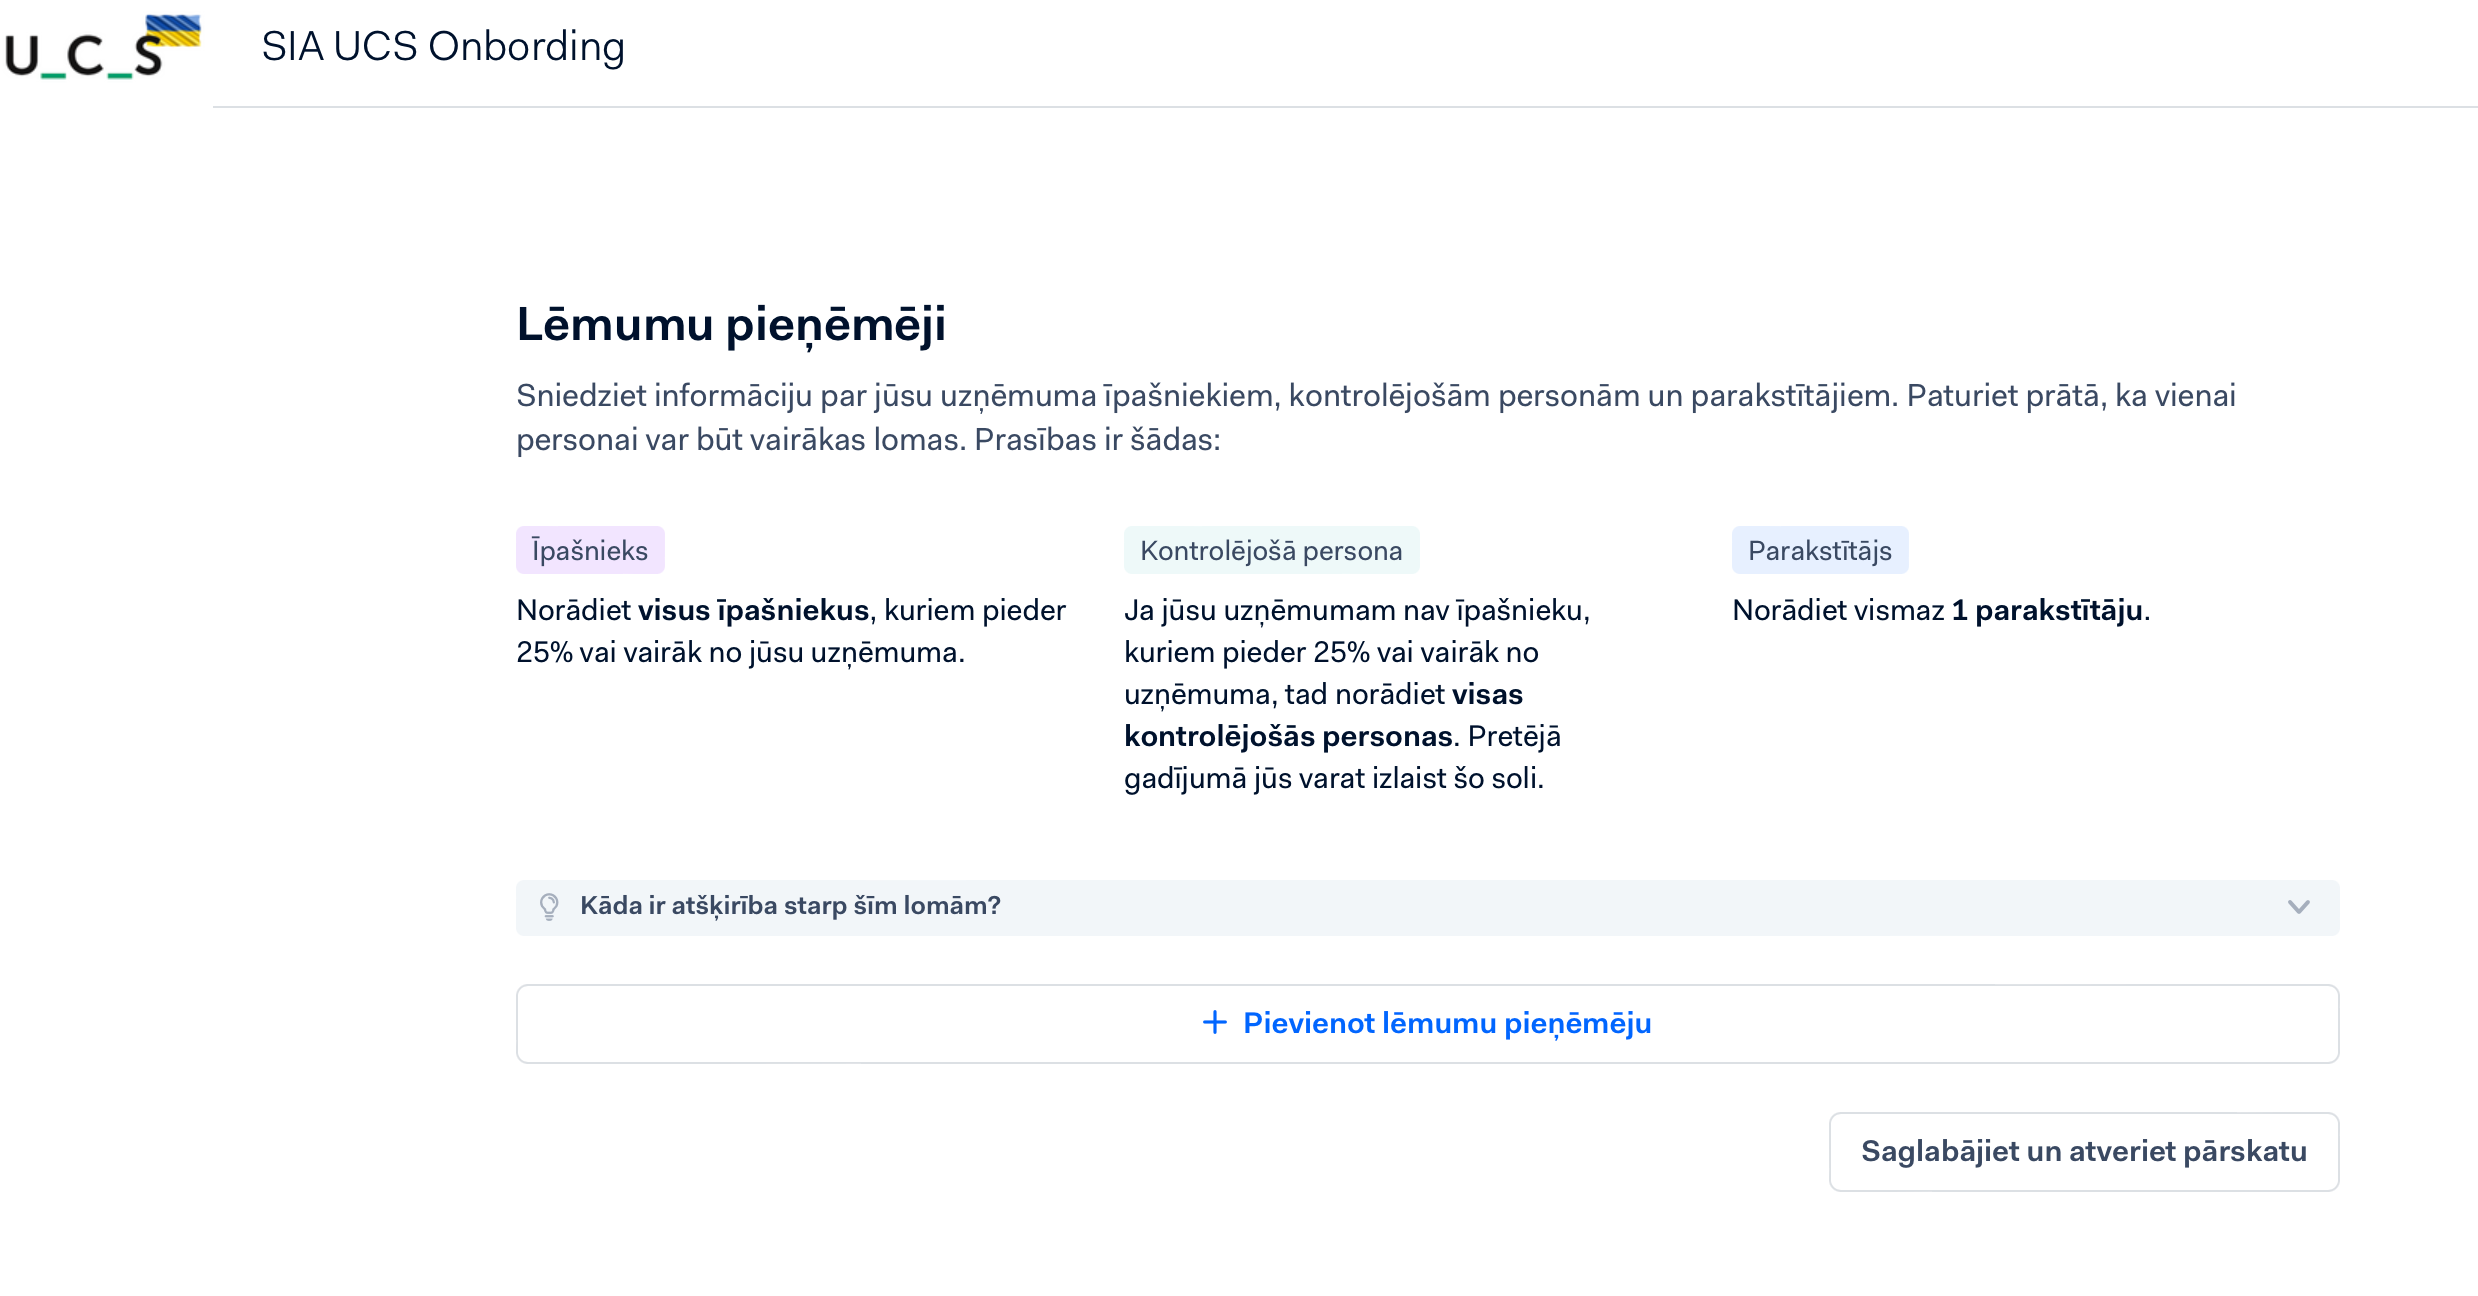Click the plus icon to add a decision maker

1214,1023
